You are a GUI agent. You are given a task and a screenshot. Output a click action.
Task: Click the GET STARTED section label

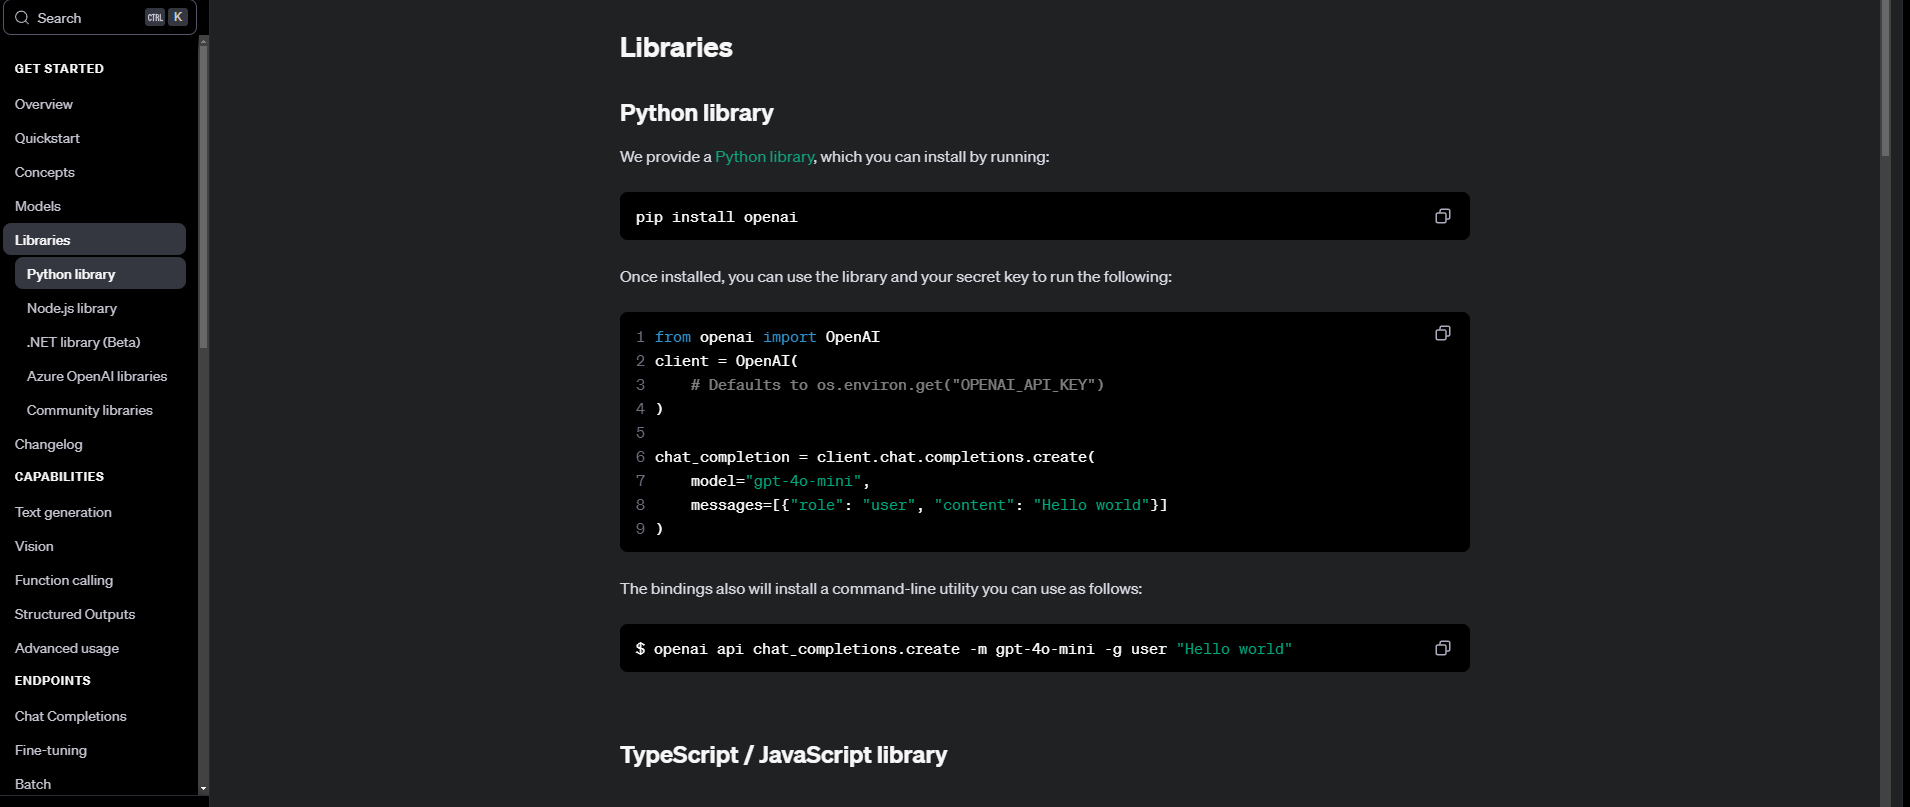(59, 69)
